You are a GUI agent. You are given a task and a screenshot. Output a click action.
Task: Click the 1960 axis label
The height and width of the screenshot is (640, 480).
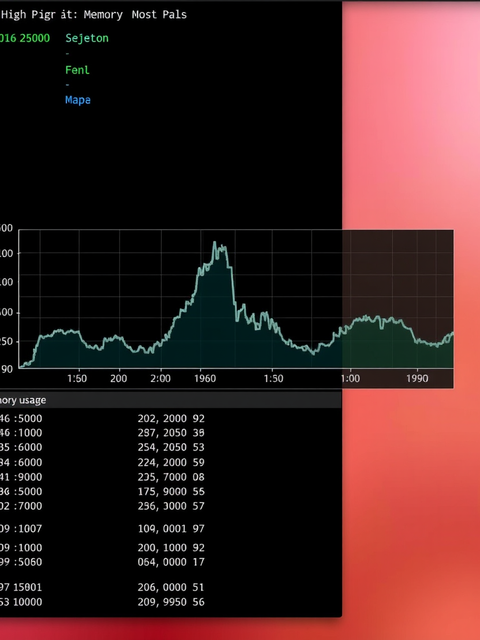tap(205, 379)
